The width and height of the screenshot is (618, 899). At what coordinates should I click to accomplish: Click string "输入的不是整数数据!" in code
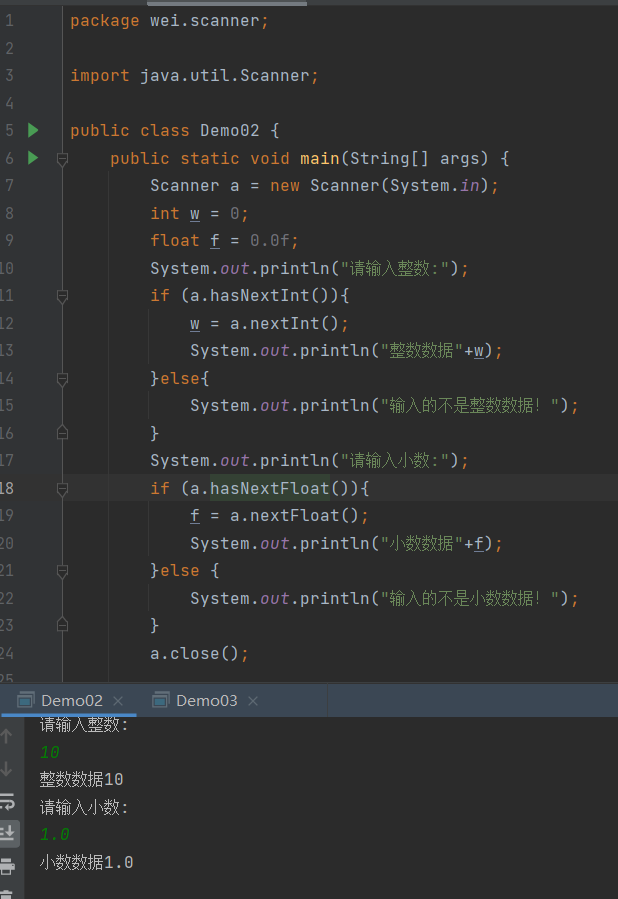coord(470,406)
